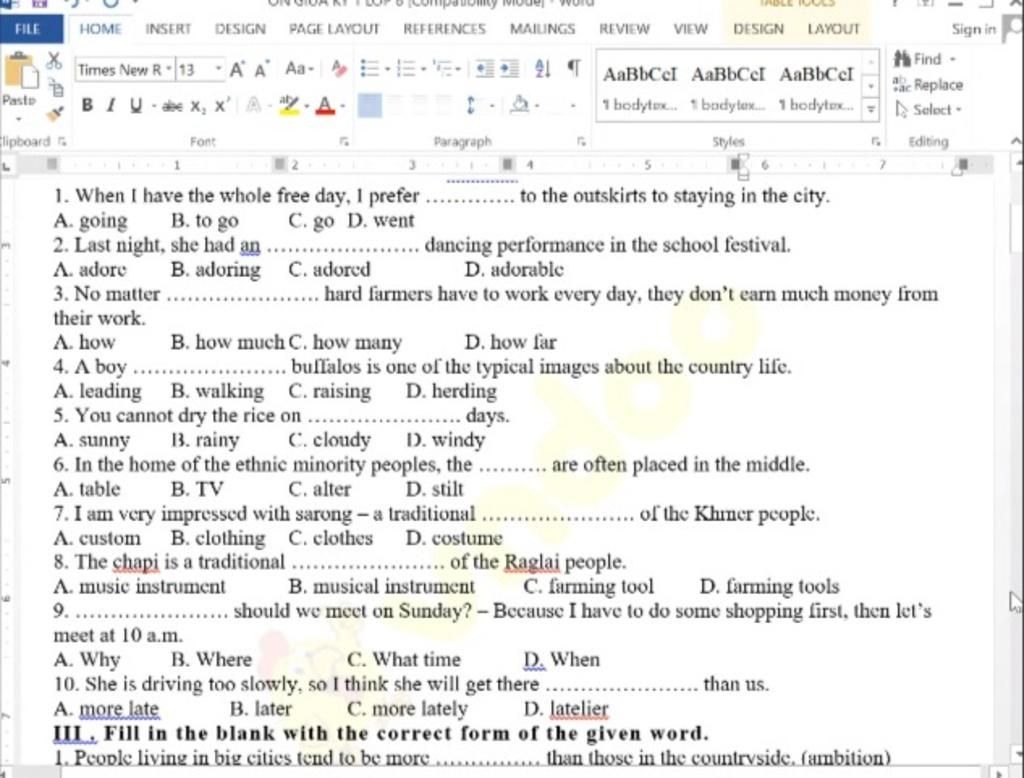
Task: Grow font size with large A icon
Action: (x=237, y=69)
